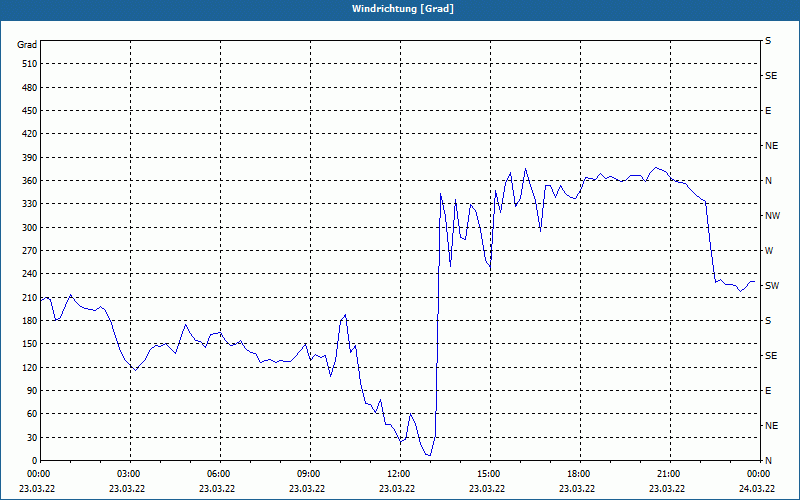Select the E compass label level with 450

768,111
